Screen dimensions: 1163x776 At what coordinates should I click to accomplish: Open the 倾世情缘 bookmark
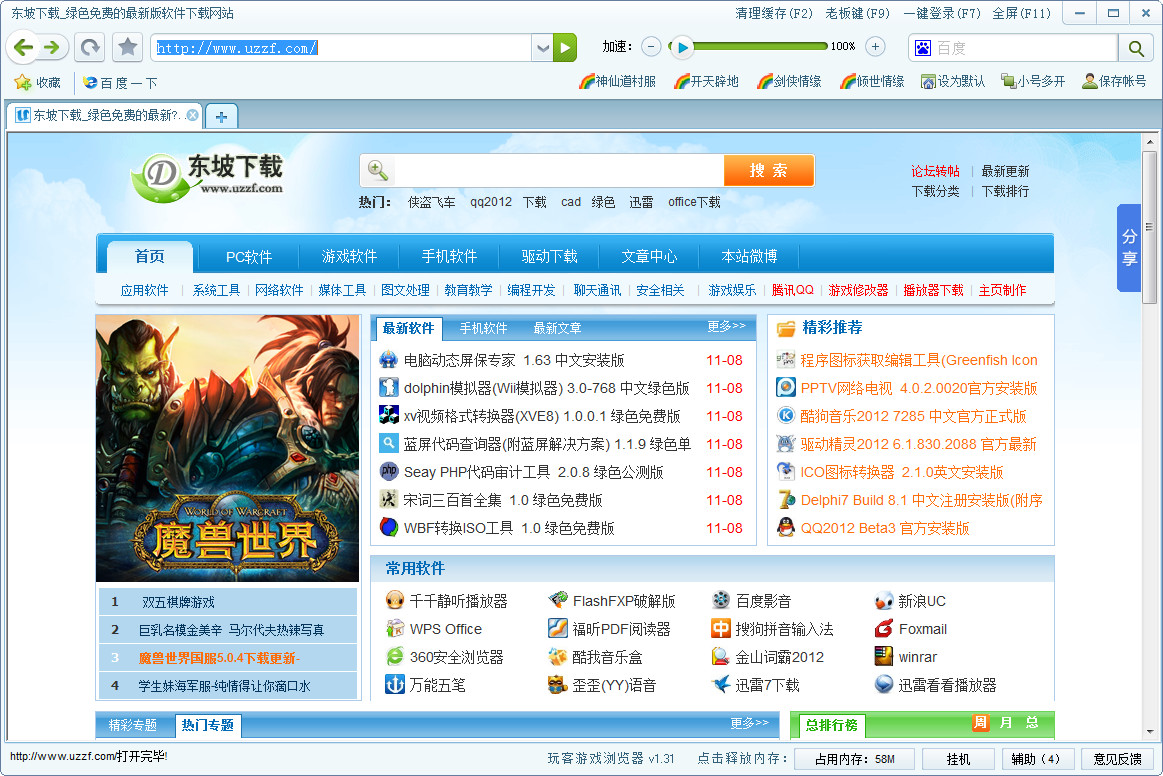(x=872, y=82)
